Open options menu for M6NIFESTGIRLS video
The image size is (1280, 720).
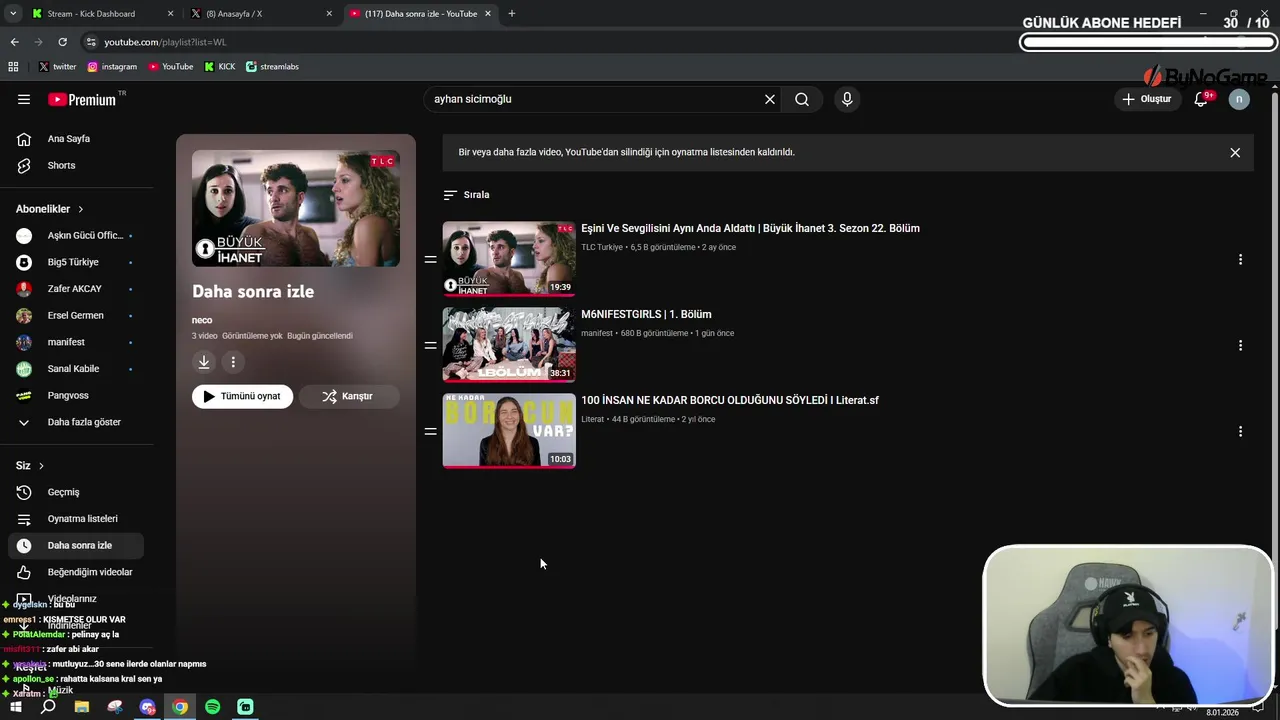(1240, 345)
